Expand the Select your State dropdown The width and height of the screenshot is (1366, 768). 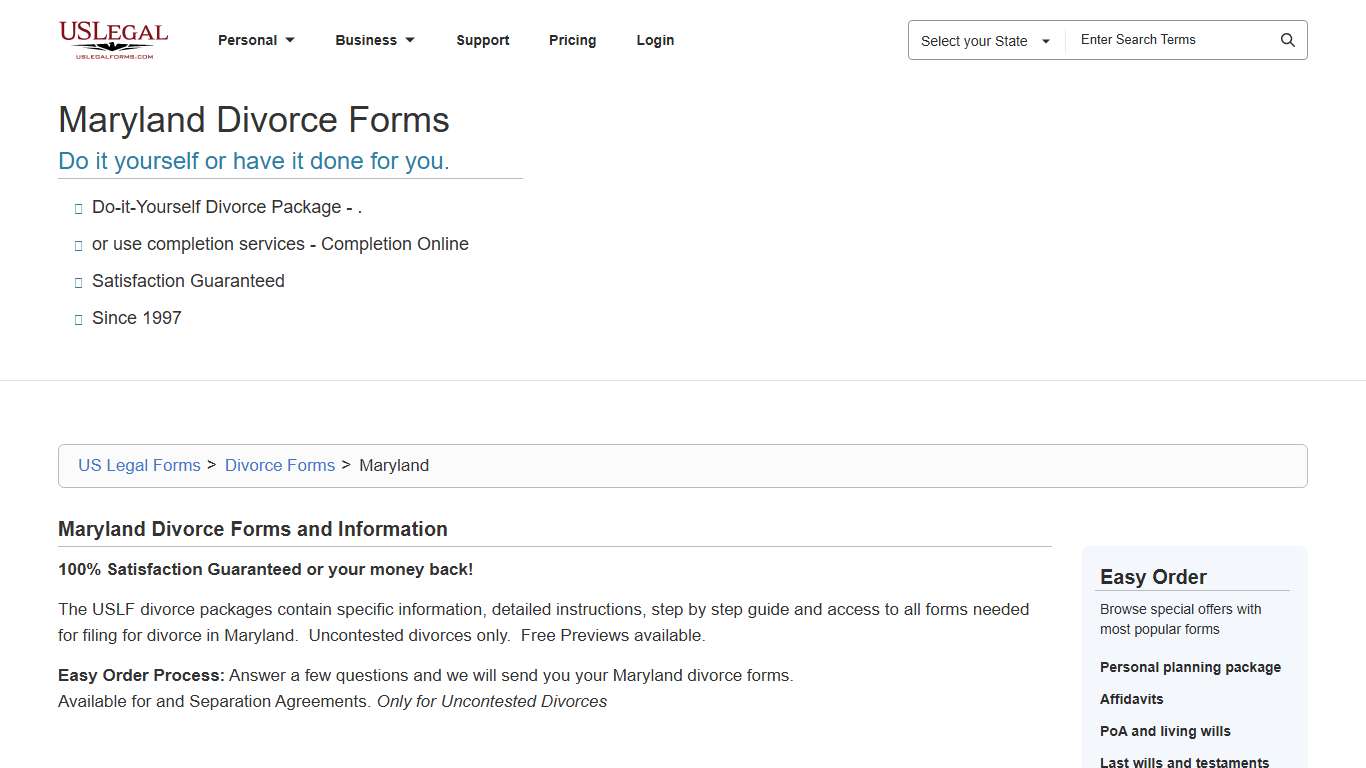tap(983, 40)
